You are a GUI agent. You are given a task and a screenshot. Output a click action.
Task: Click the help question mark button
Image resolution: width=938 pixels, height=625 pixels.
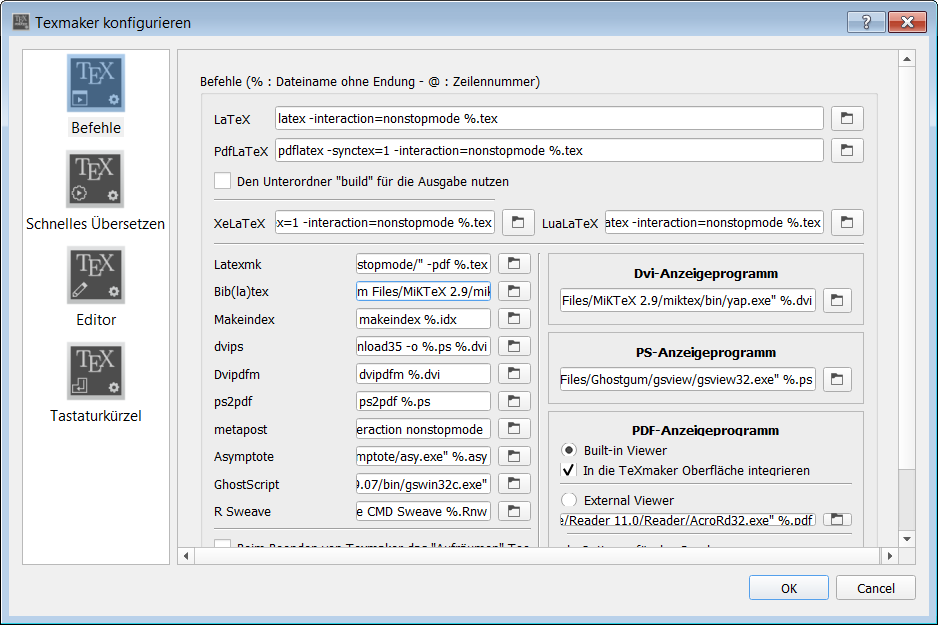866,22
